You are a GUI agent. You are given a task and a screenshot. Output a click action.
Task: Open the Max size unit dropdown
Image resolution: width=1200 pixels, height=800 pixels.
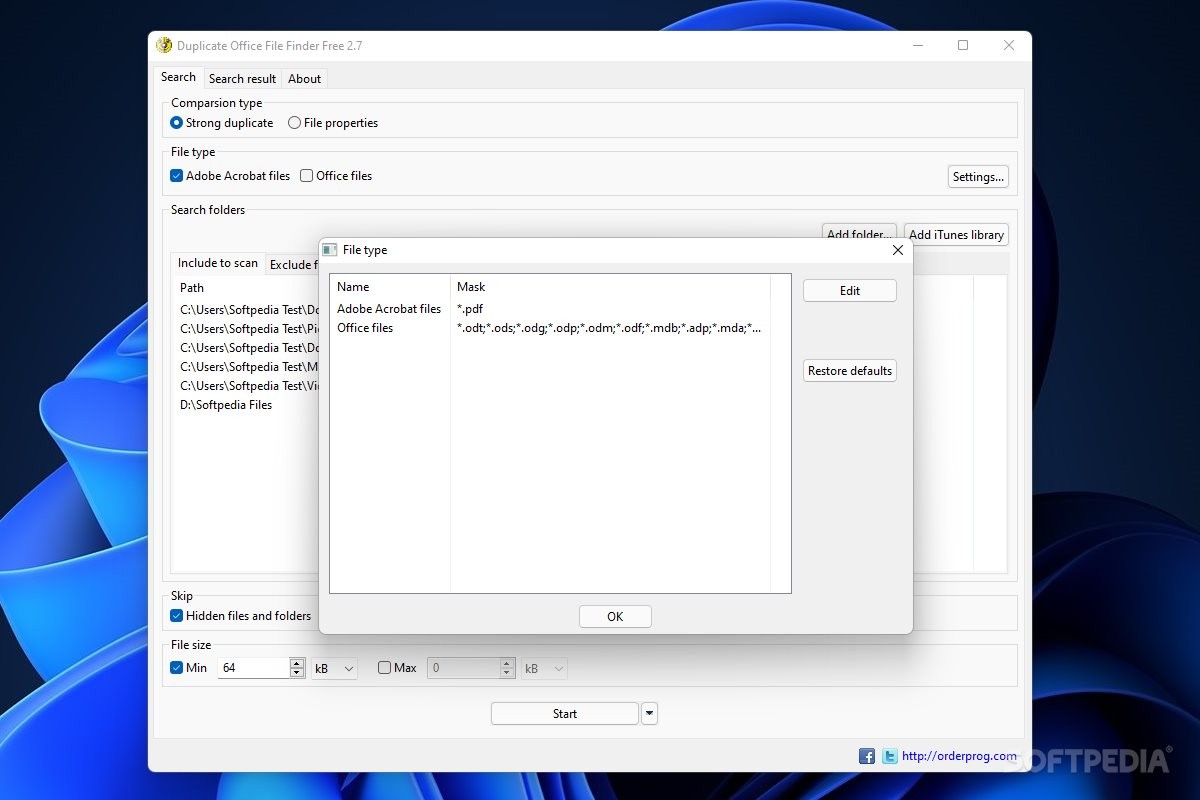pyautogui.click(x=544, y=668)
